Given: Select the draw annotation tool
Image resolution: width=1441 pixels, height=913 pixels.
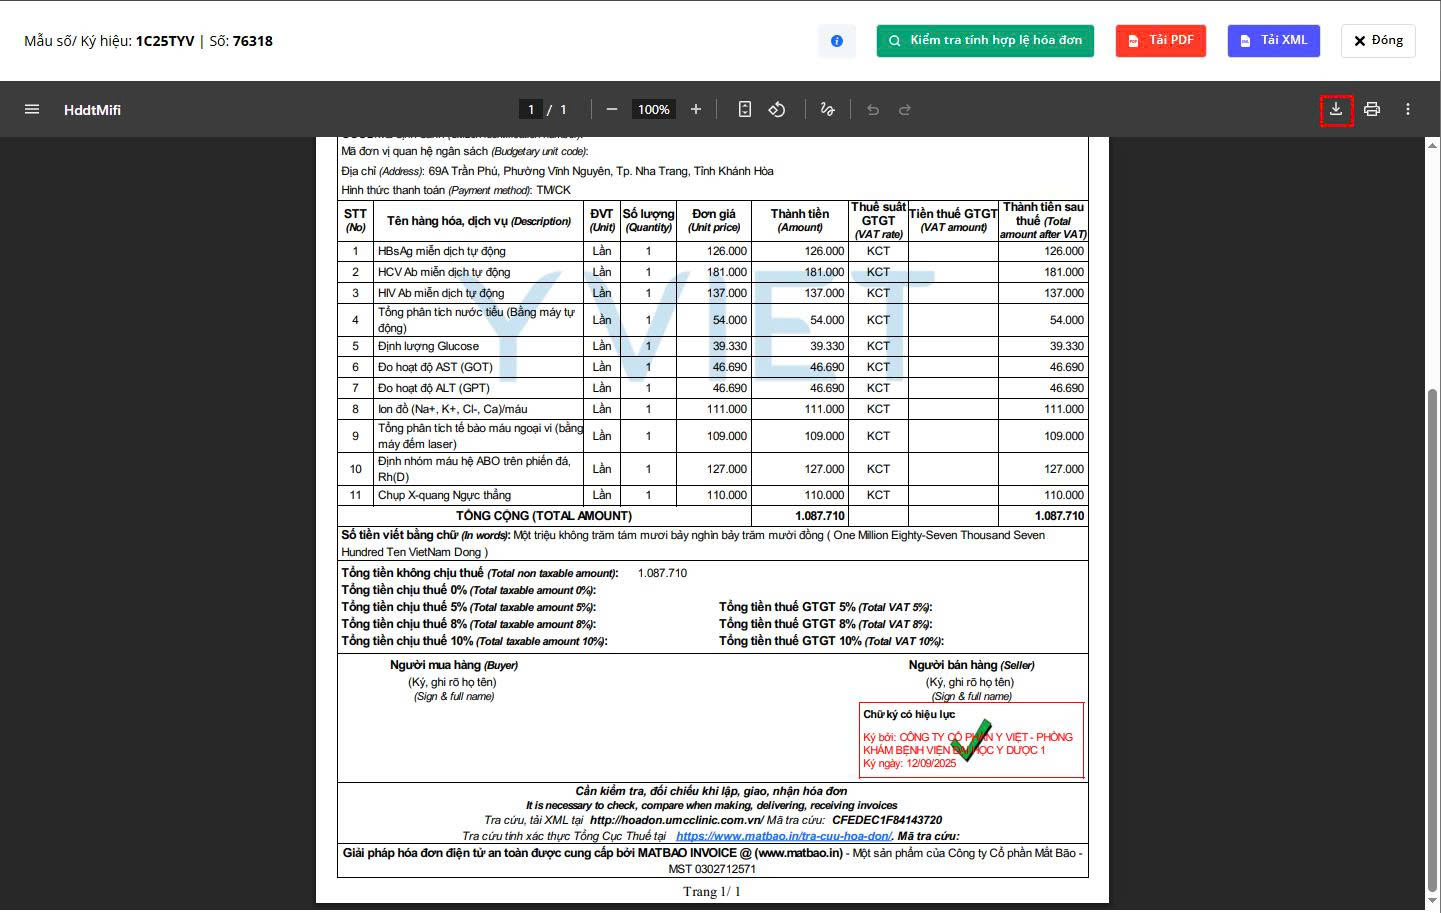Looking at the screenshot, I should [827, 110].
